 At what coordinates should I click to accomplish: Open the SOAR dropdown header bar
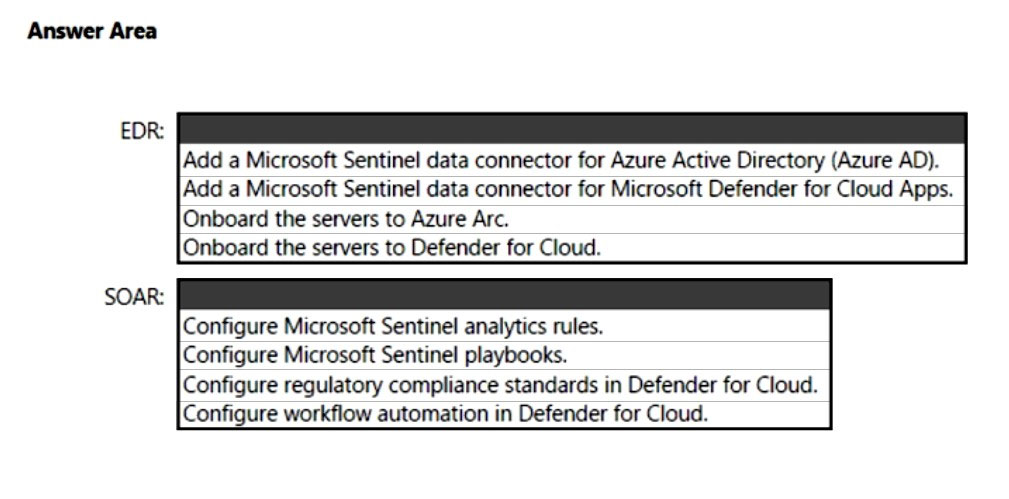[504, 296]
